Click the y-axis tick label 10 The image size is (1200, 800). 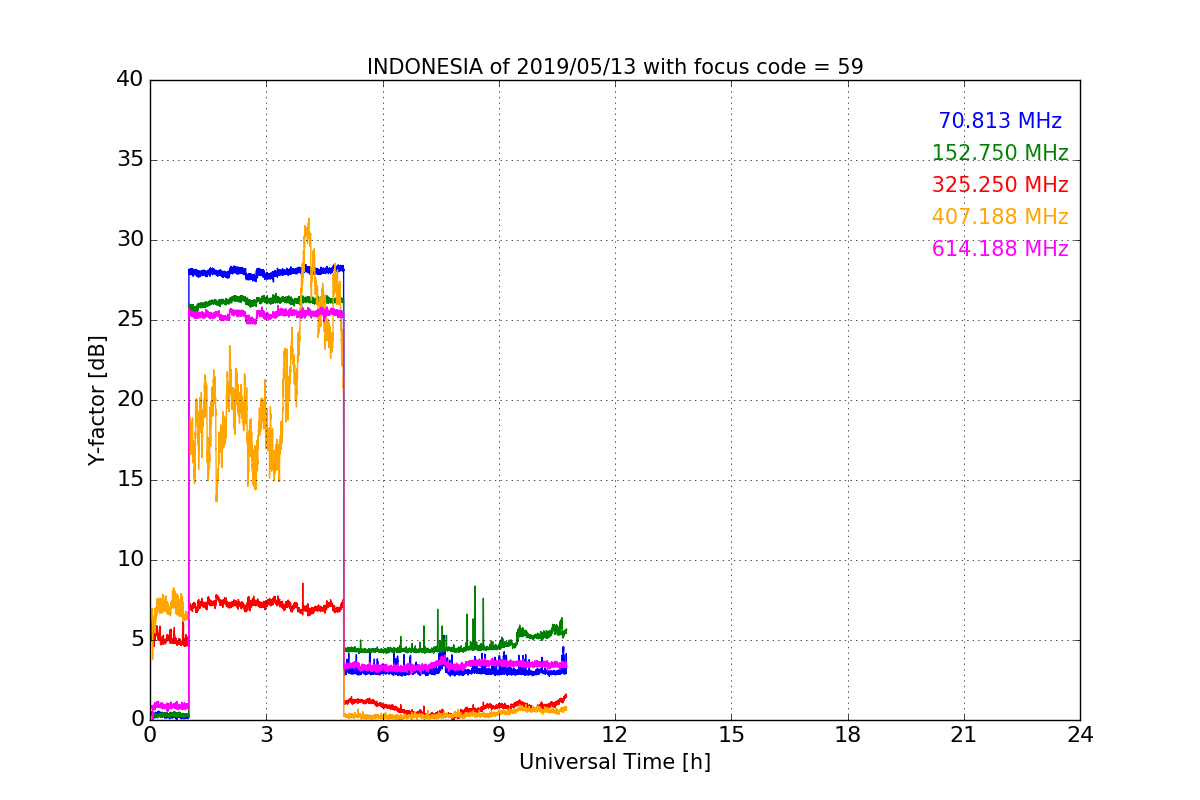click(130, 560)
